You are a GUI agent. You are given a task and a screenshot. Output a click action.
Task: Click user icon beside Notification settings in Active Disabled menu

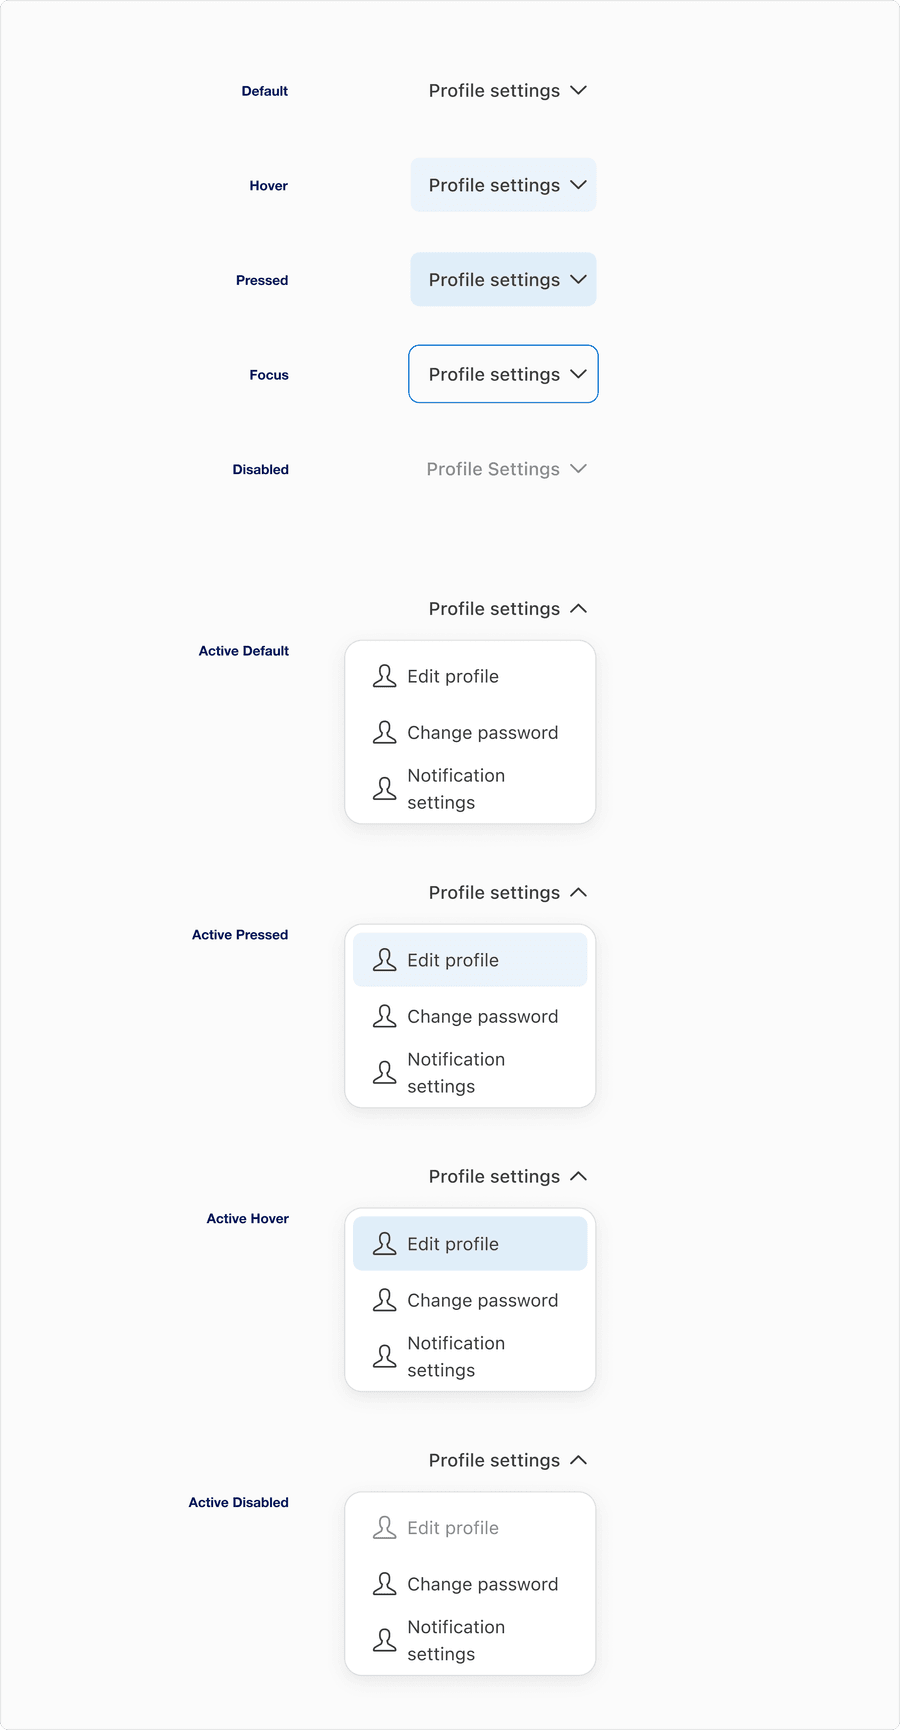[384, 1640]
